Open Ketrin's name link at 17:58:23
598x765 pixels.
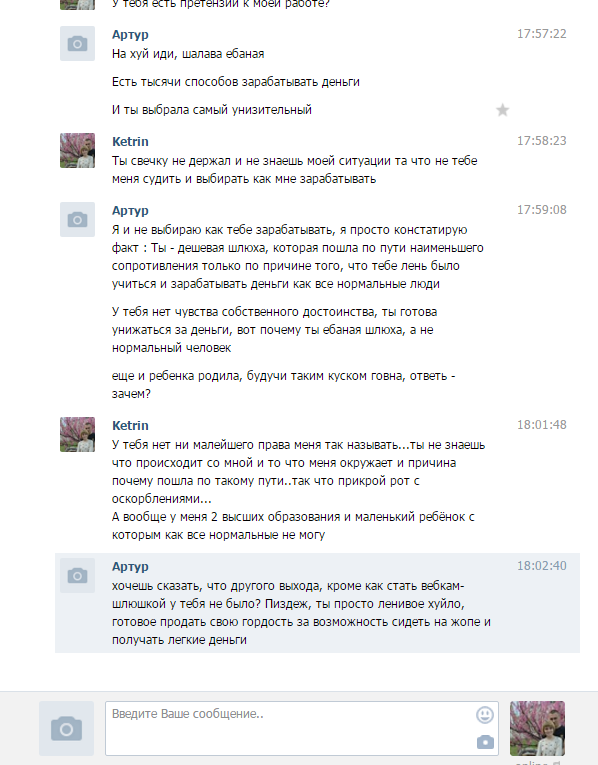point(130,141)
